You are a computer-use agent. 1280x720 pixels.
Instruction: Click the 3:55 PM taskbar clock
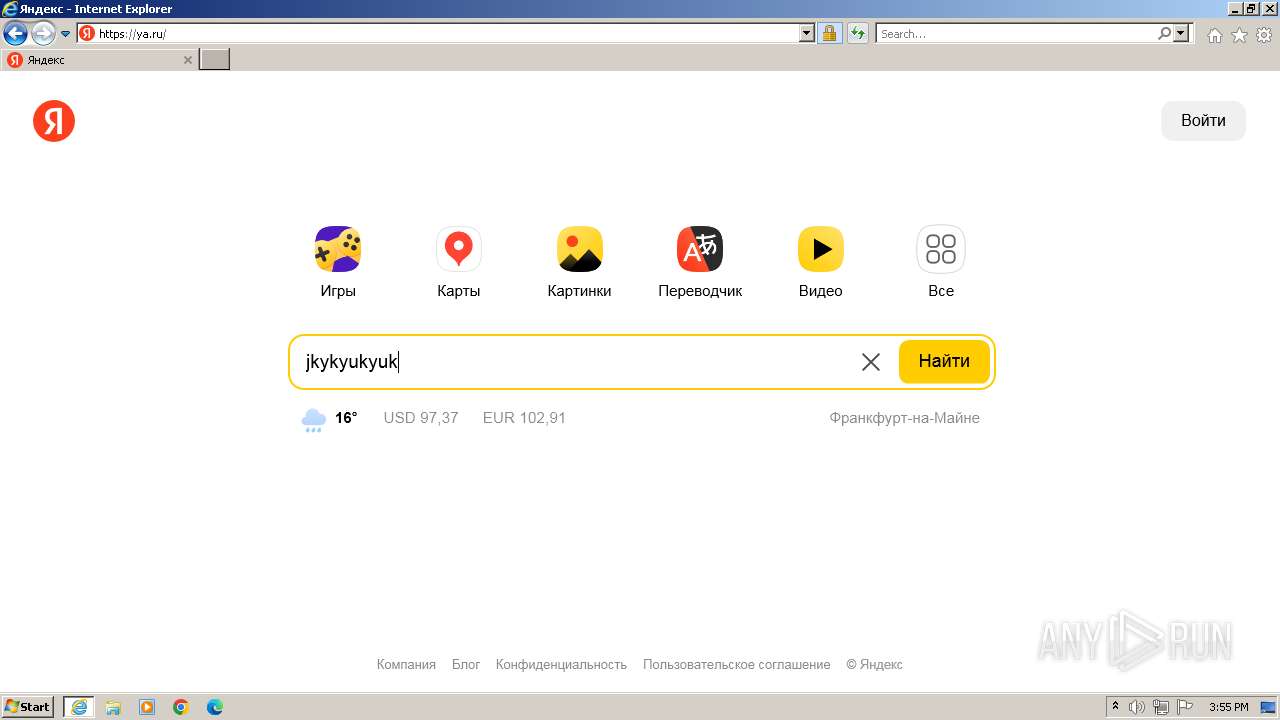pyautogui.click(x=1228, y=707)
